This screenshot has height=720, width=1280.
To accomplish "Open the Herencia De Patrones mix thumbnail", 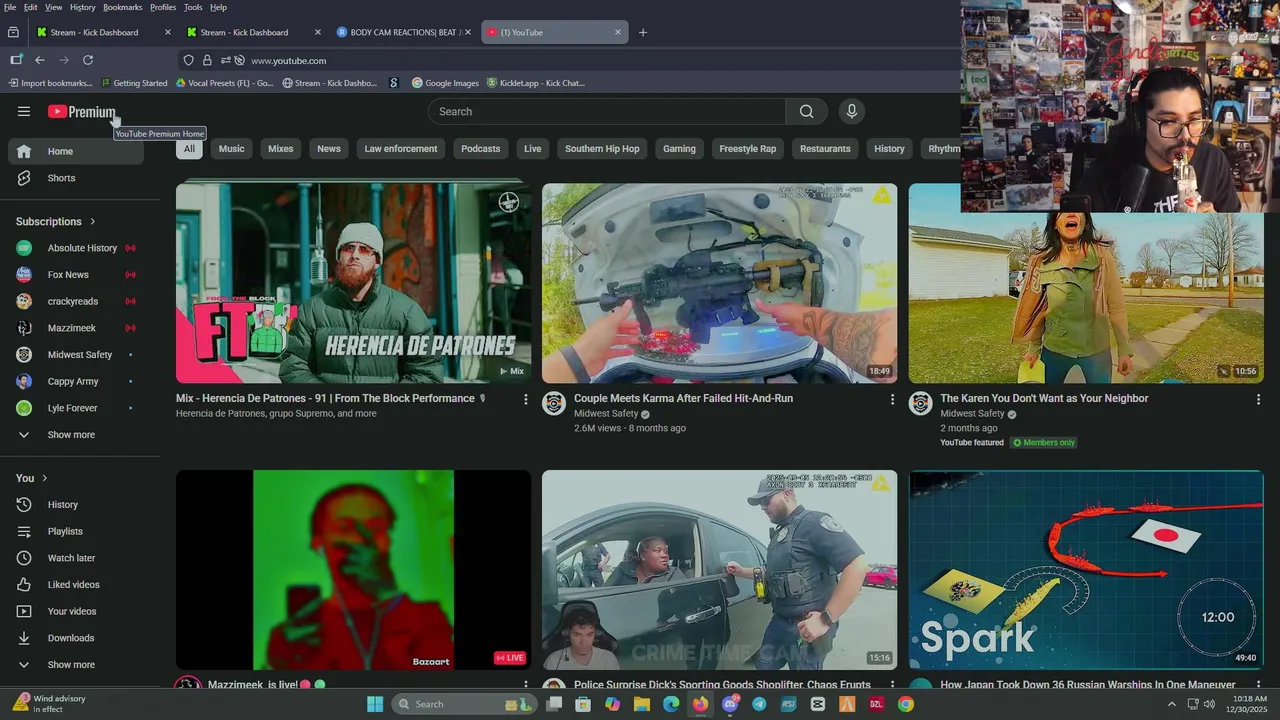I will (x=353, y=283).
